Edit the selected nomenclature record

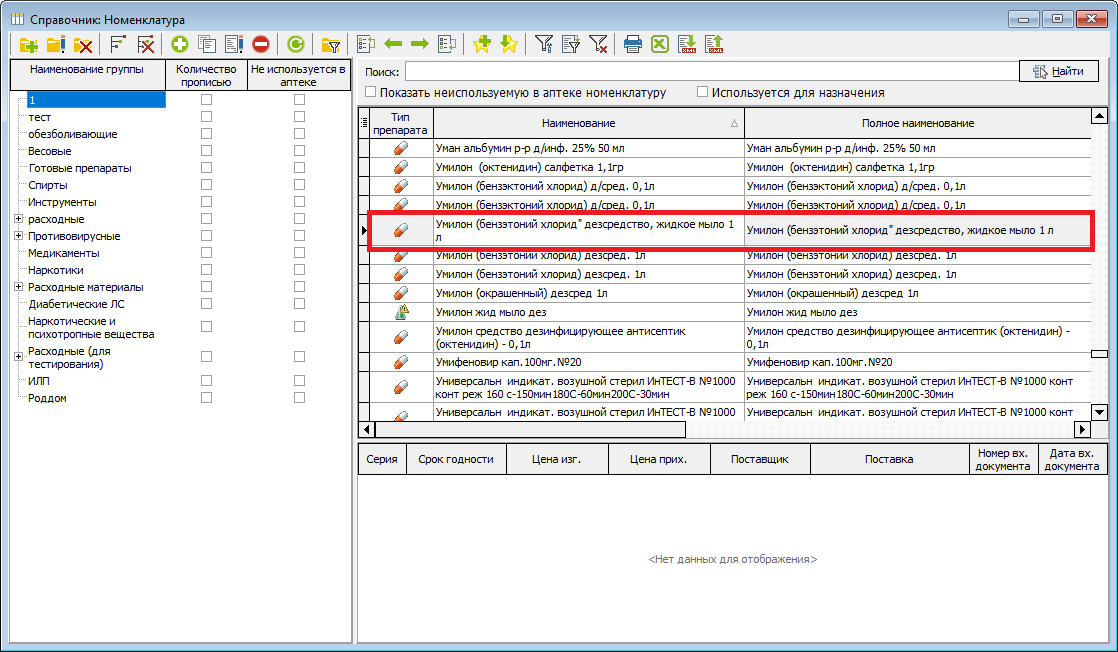pyautogui.click(x=234, y=45)
